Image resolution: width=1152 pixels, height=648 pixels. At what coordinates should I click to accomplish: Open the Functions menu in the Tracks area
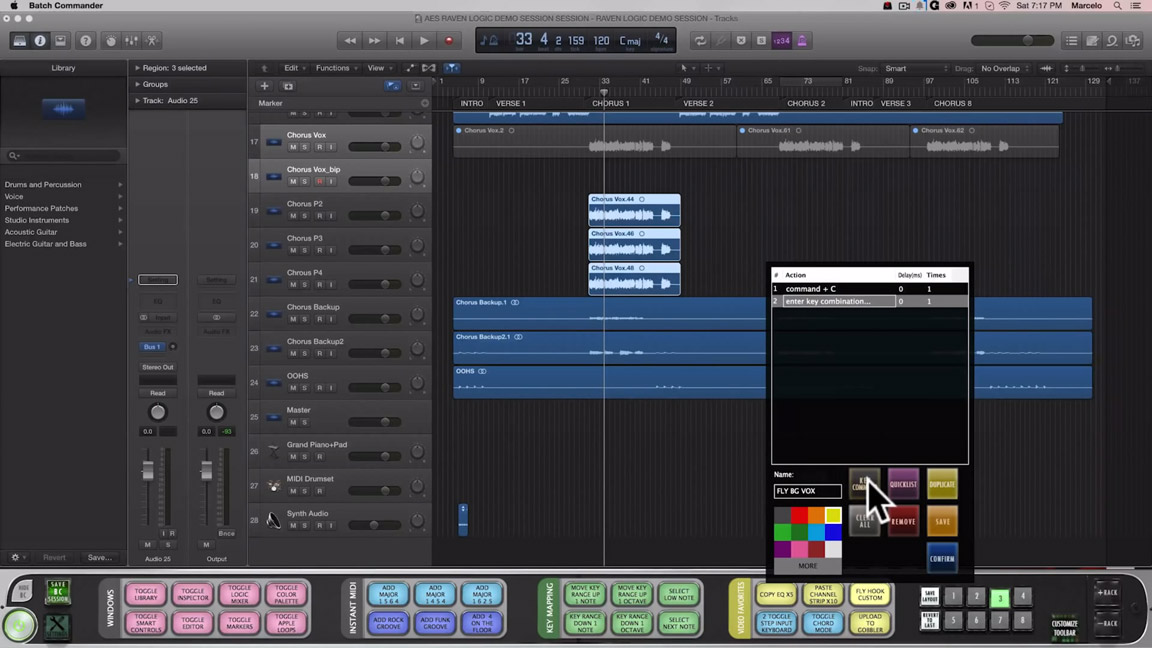coord(336,68)
